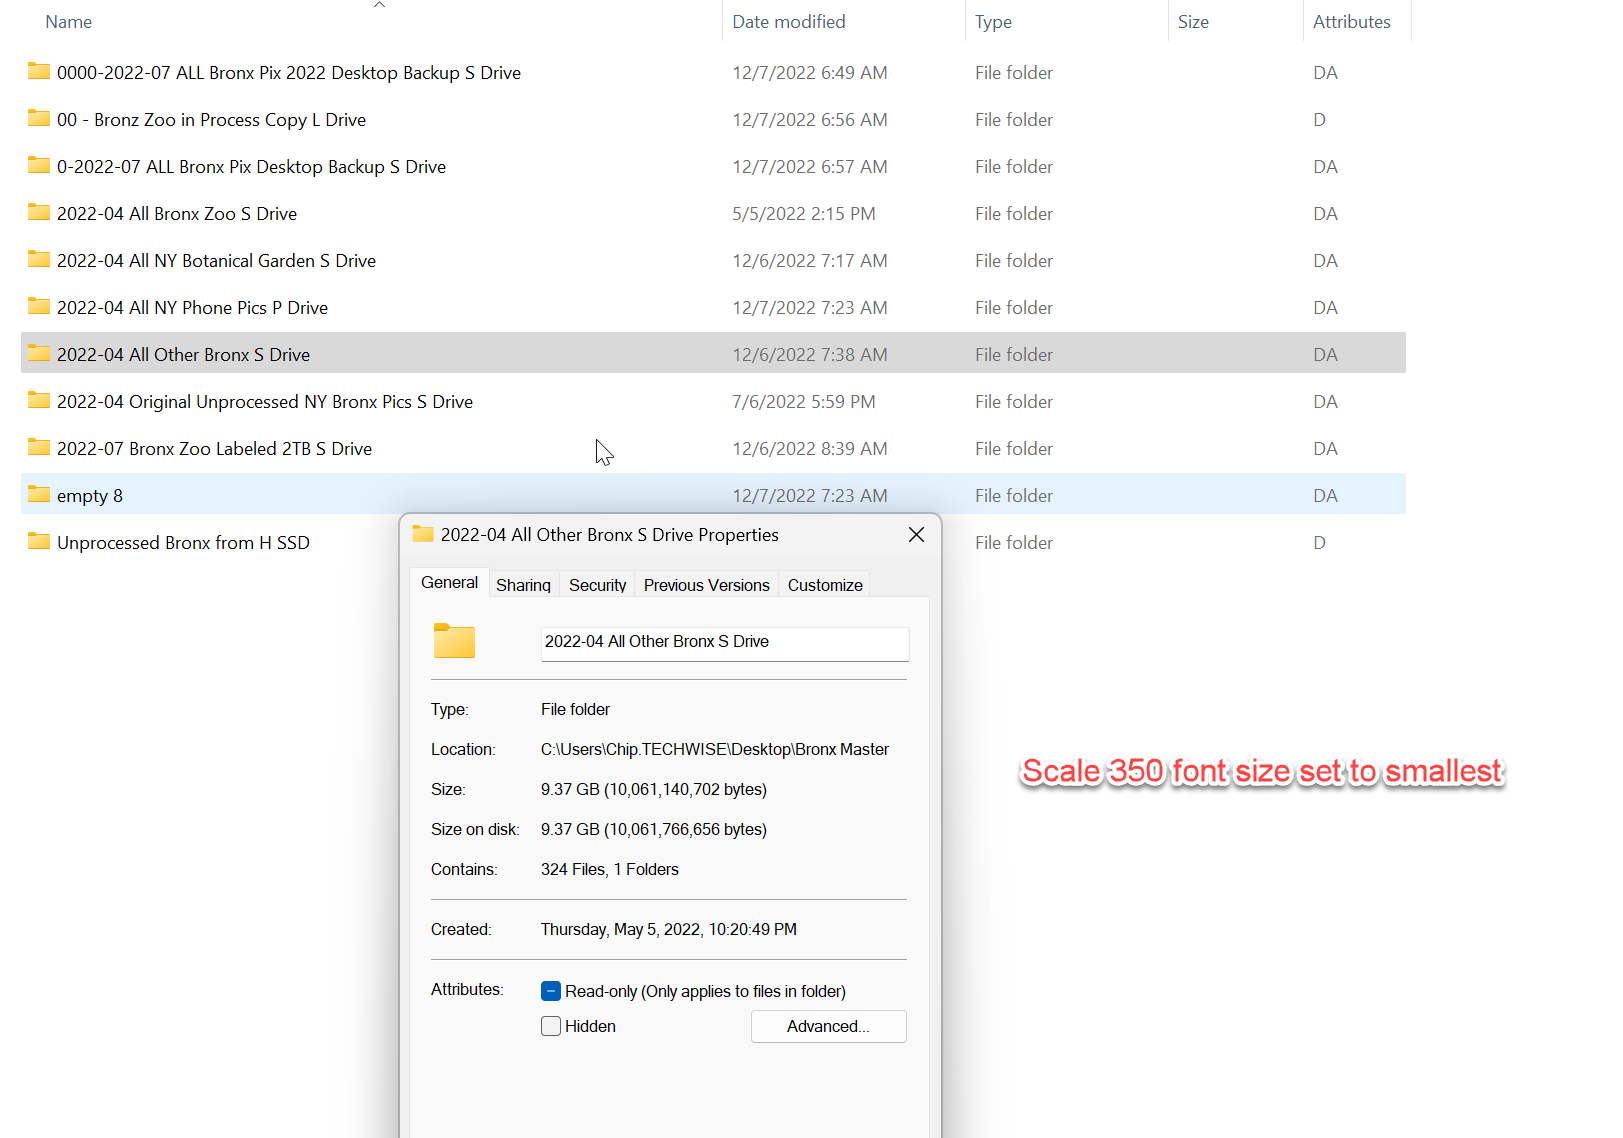Click the large folder icon in the Properties dialog
The image size is (1623, 1138).
coord(454,640)
